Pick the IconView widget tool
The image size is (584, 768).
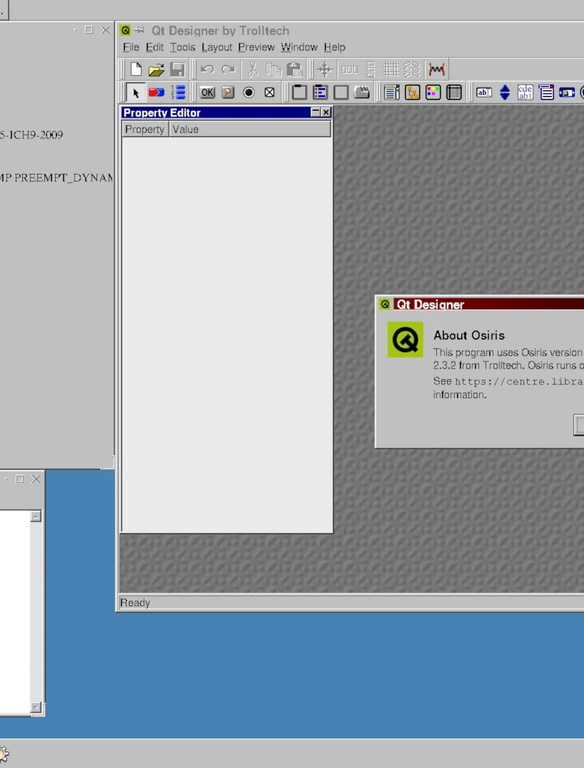433,93
